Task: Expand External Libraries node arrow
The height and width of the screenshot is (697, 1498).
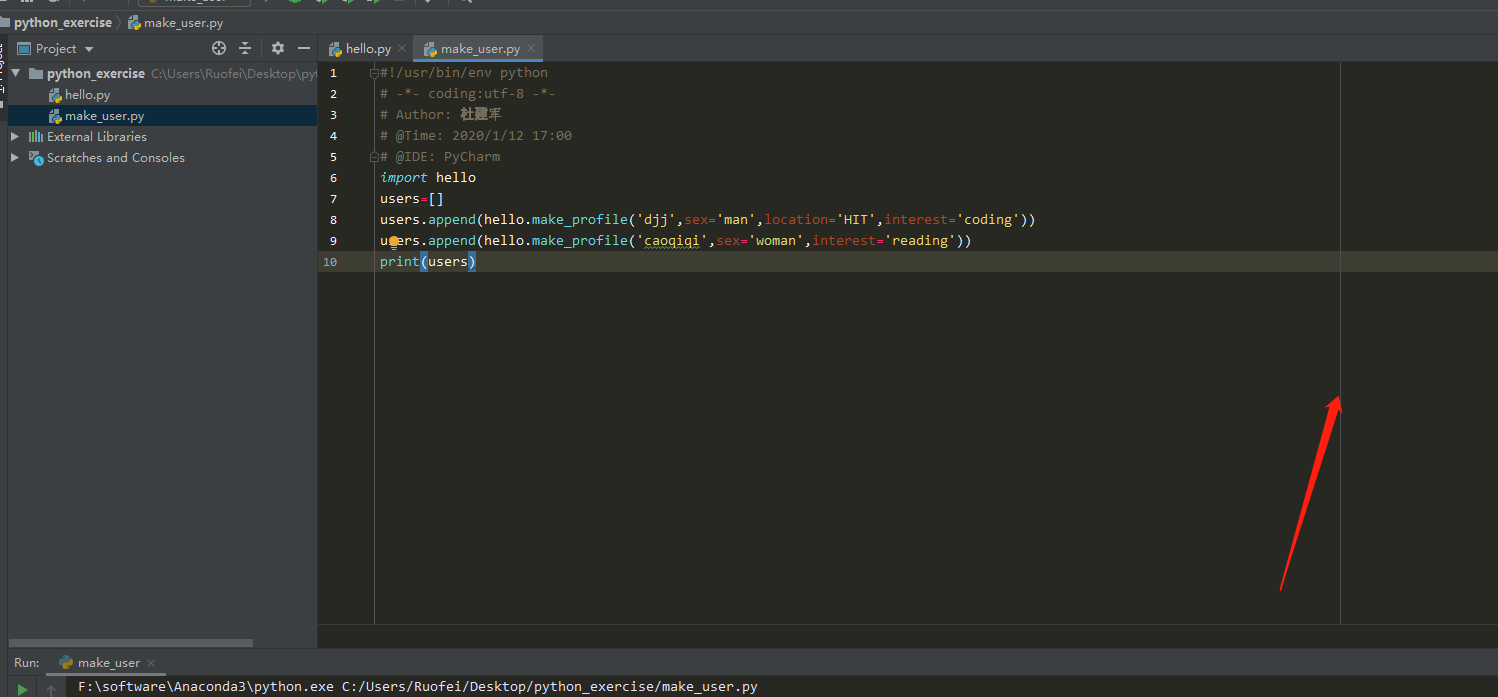Action: (x=15, y=136)
